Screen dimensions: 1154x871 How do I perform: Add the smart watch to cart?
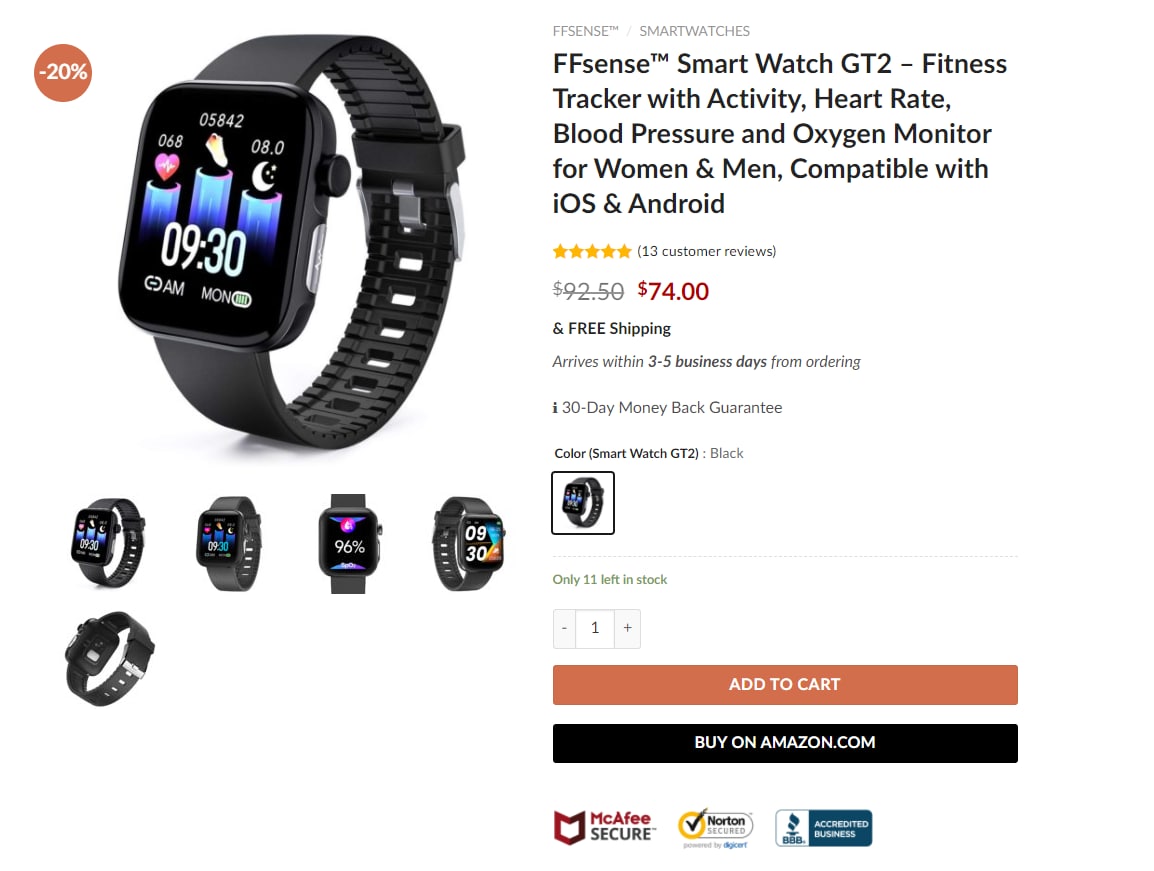[785, 685]
